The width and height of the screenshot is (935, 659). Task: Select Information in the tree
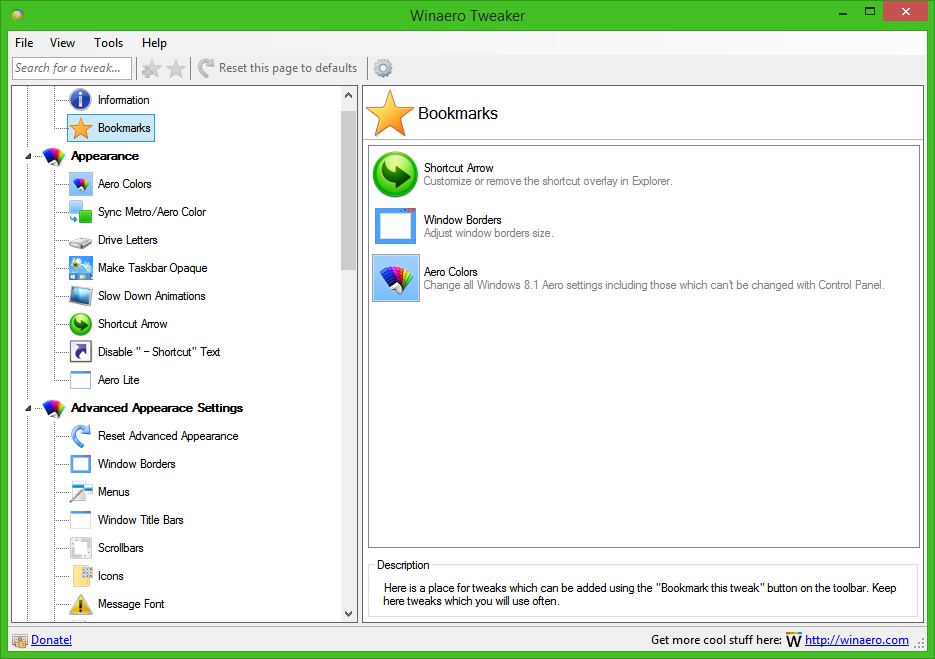(123, 100)
